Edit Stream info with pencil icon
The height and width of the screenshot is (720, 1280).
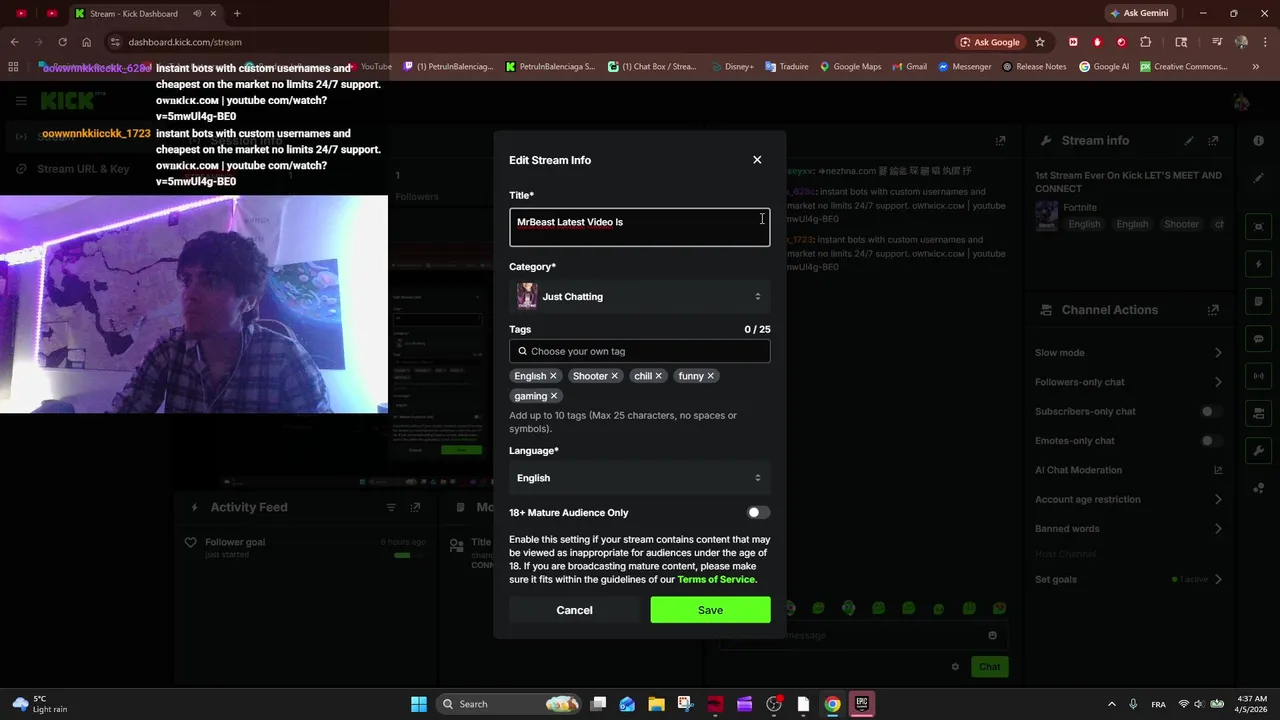click(1189, 141)
